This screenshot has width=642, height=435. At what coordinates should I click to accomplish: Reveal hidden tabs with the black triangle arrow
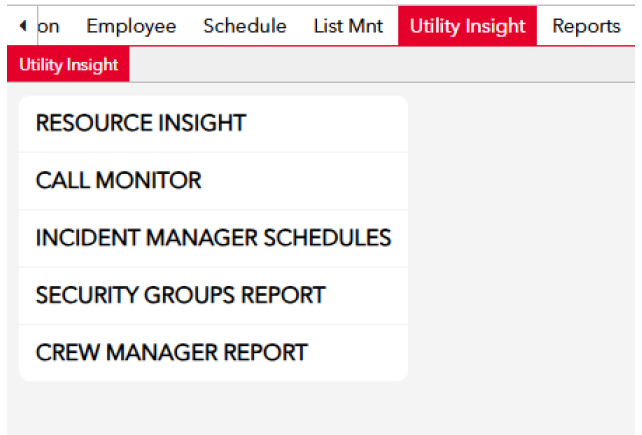click(x=23, y=26)
